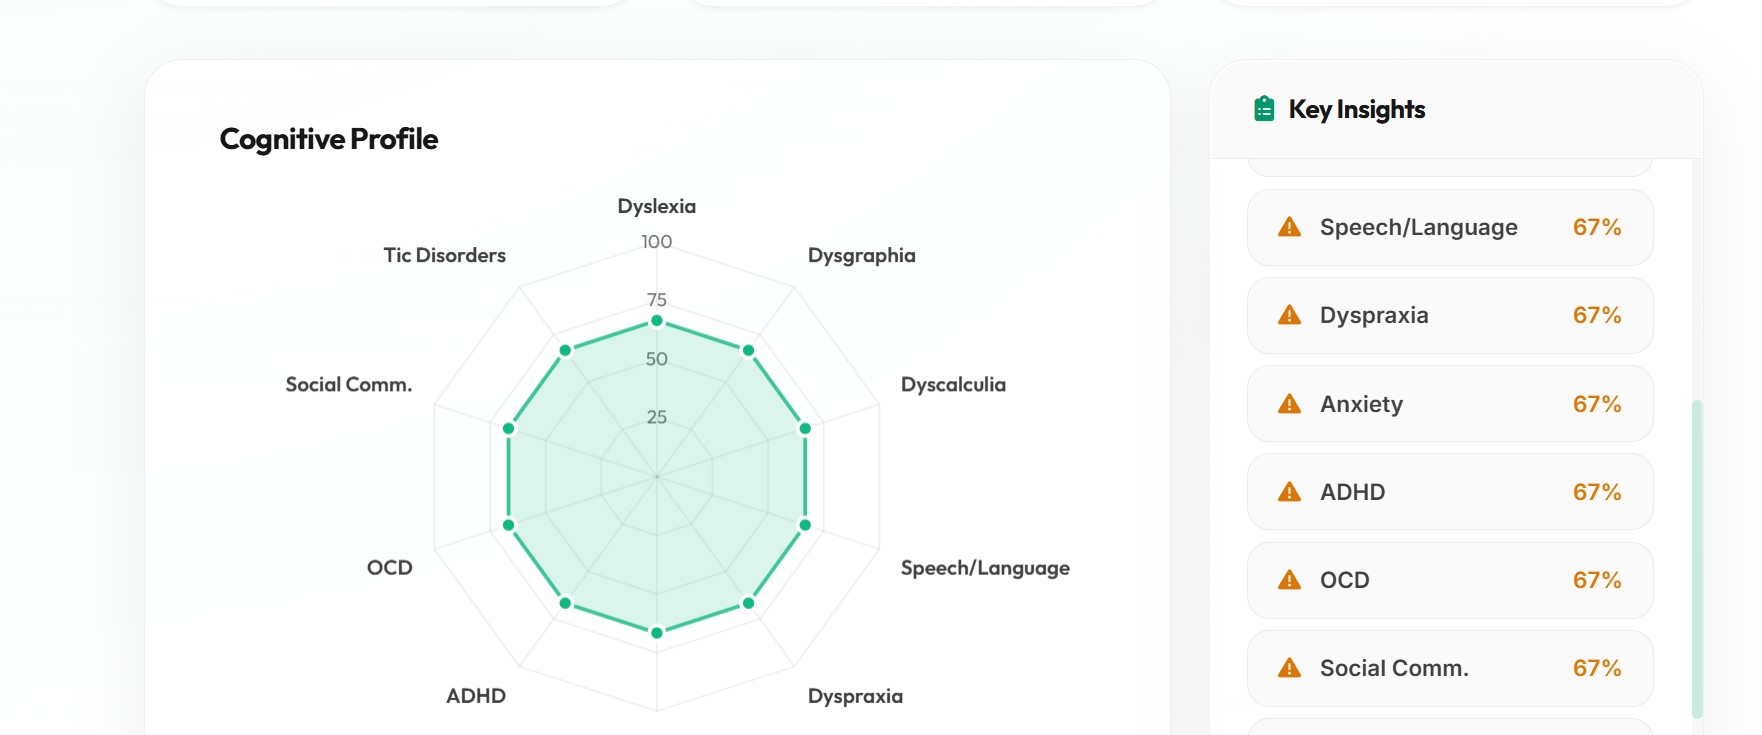Click the Social Comm. warning triangle icon
The height and width of the screenshot is (735, 1762).
point(1290,668)
